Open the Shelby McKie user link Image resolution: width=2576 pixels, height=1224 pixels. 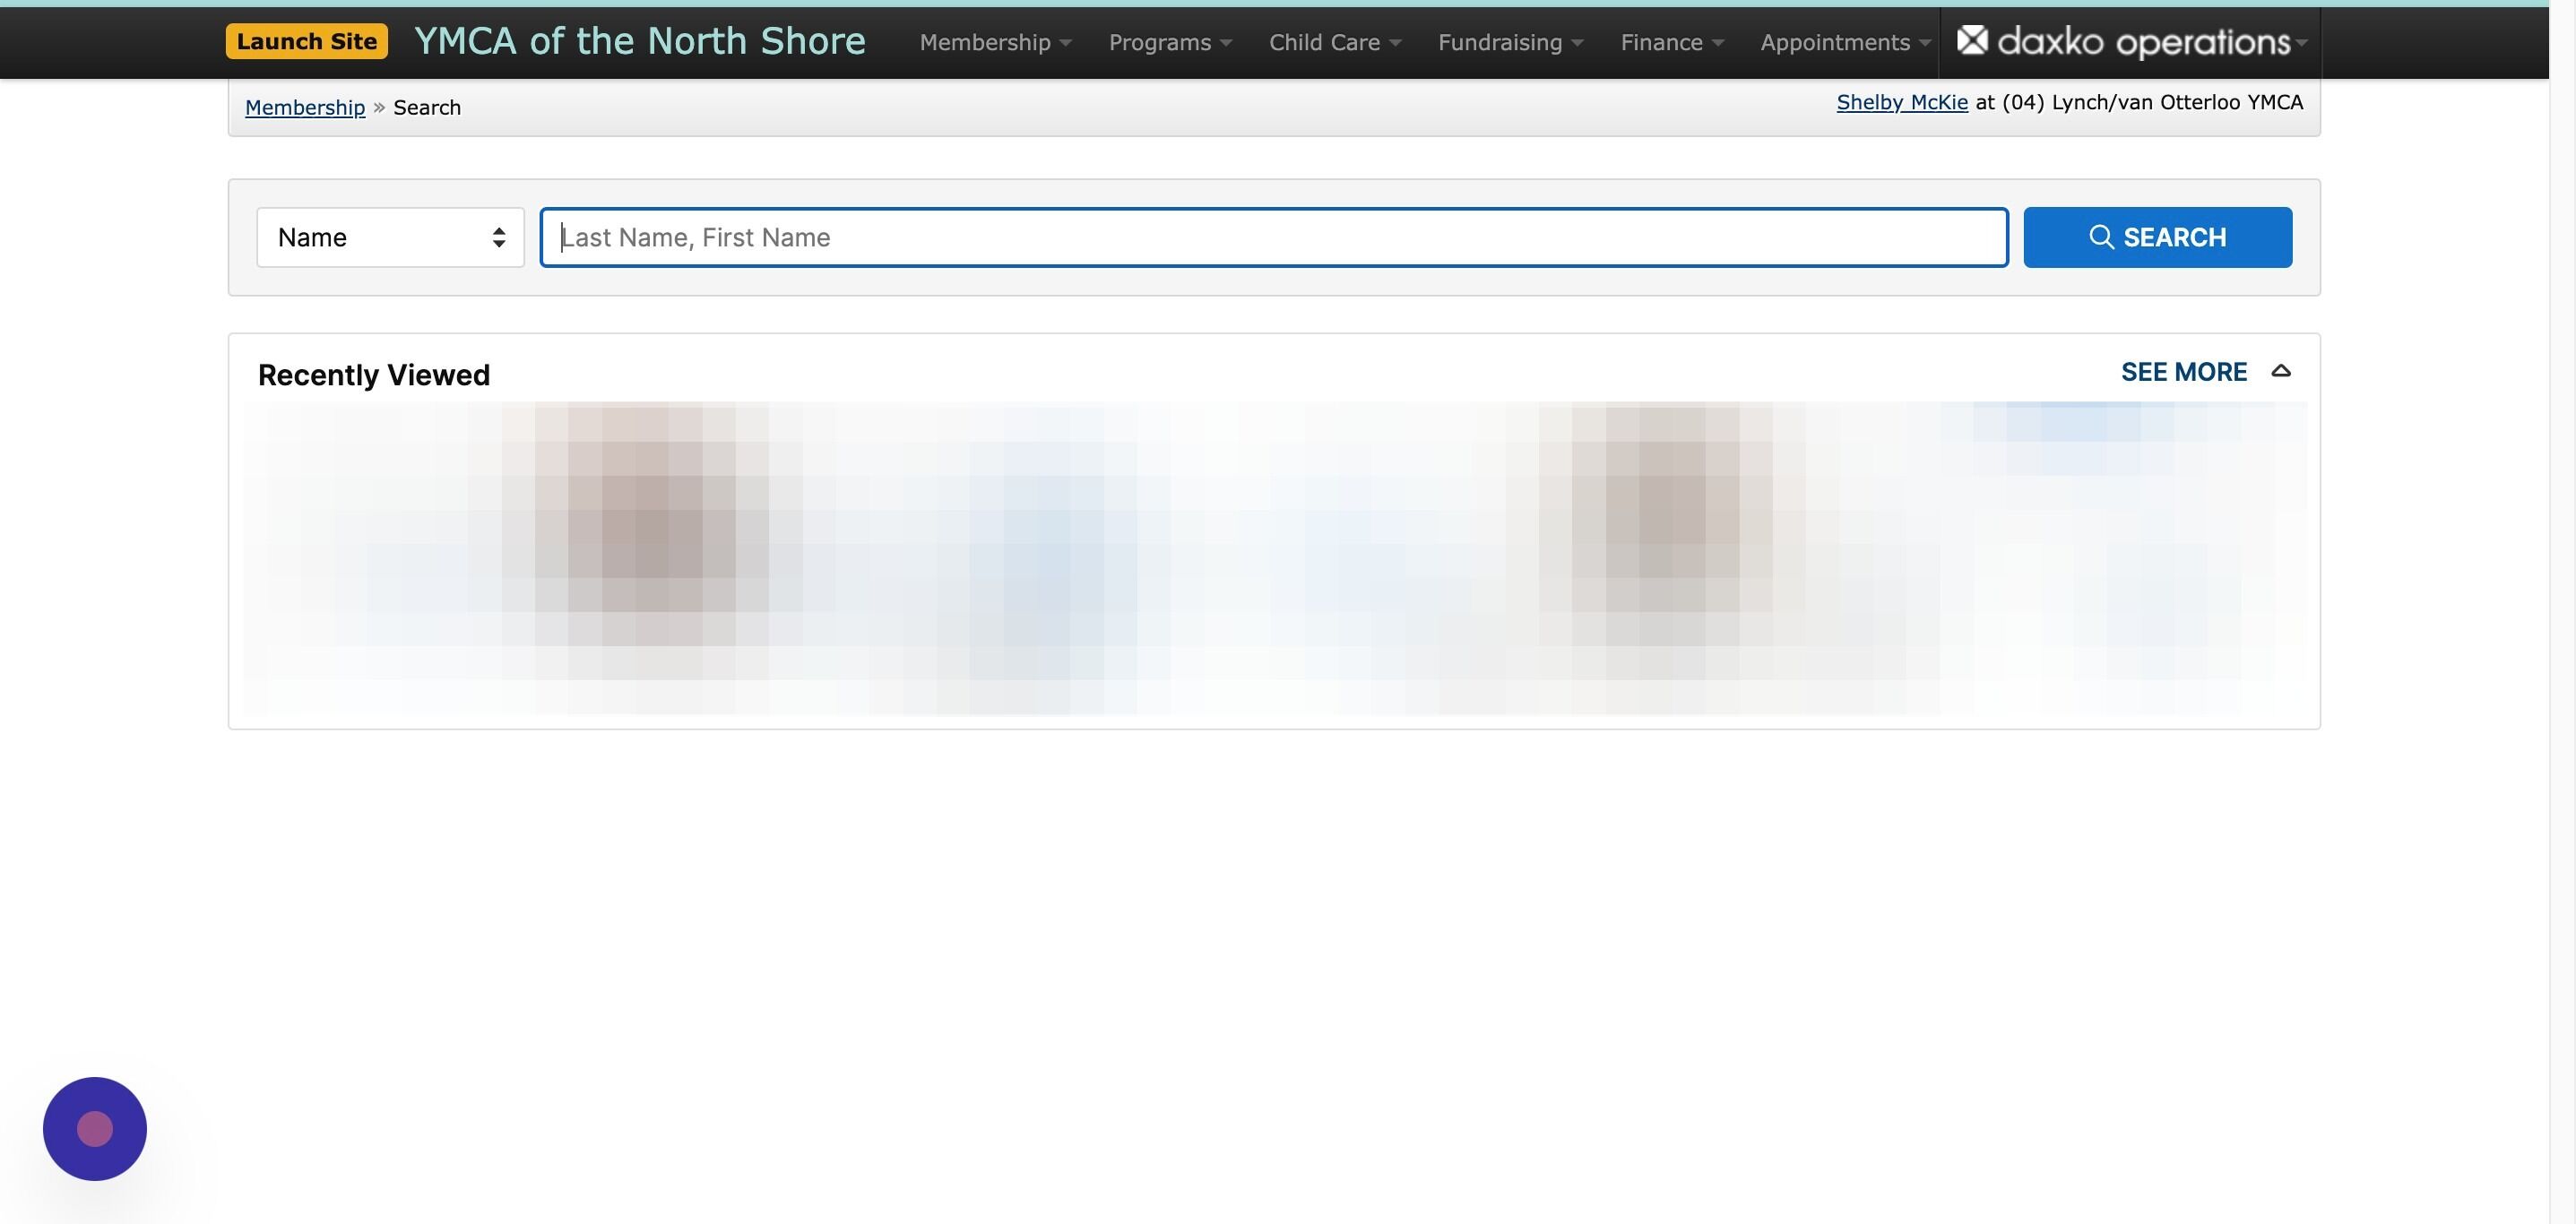[1902, 102]
